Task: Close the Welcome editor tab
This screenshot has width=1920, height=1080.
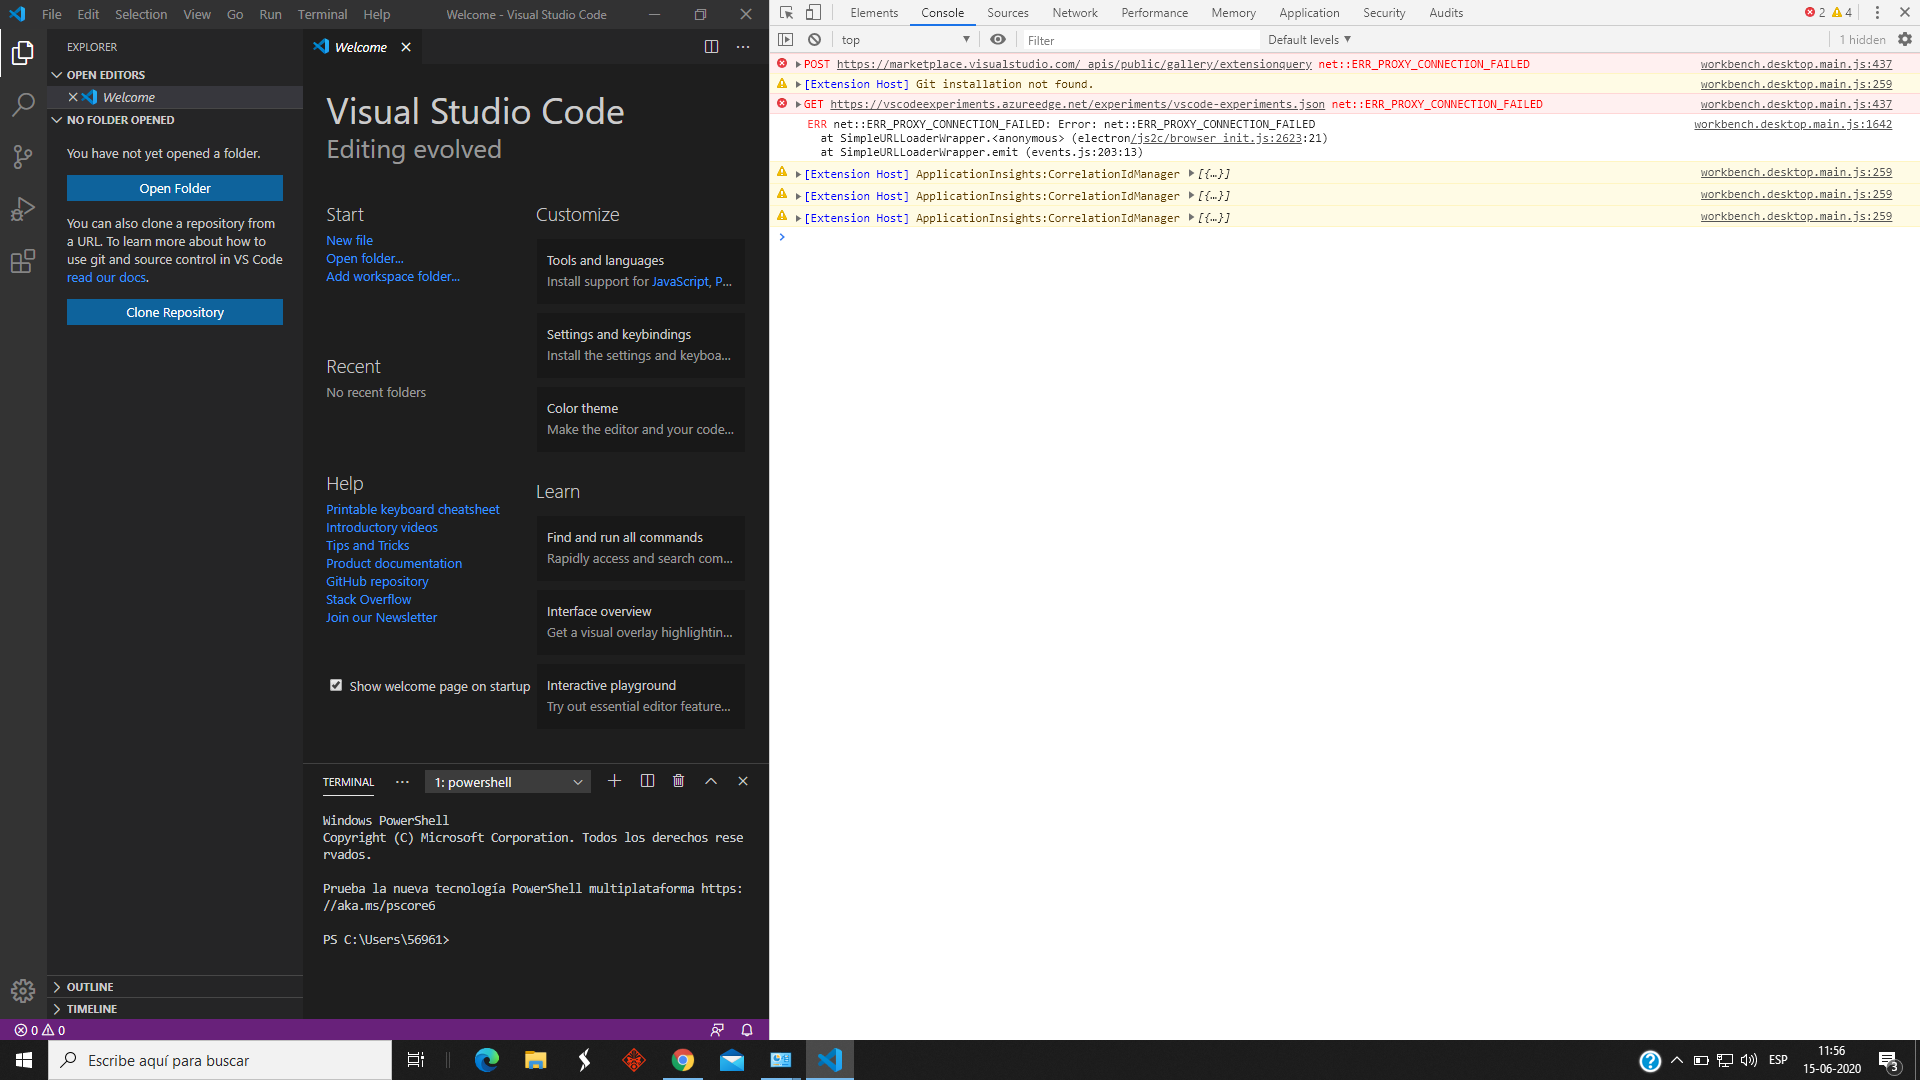Action: point(406,47)
